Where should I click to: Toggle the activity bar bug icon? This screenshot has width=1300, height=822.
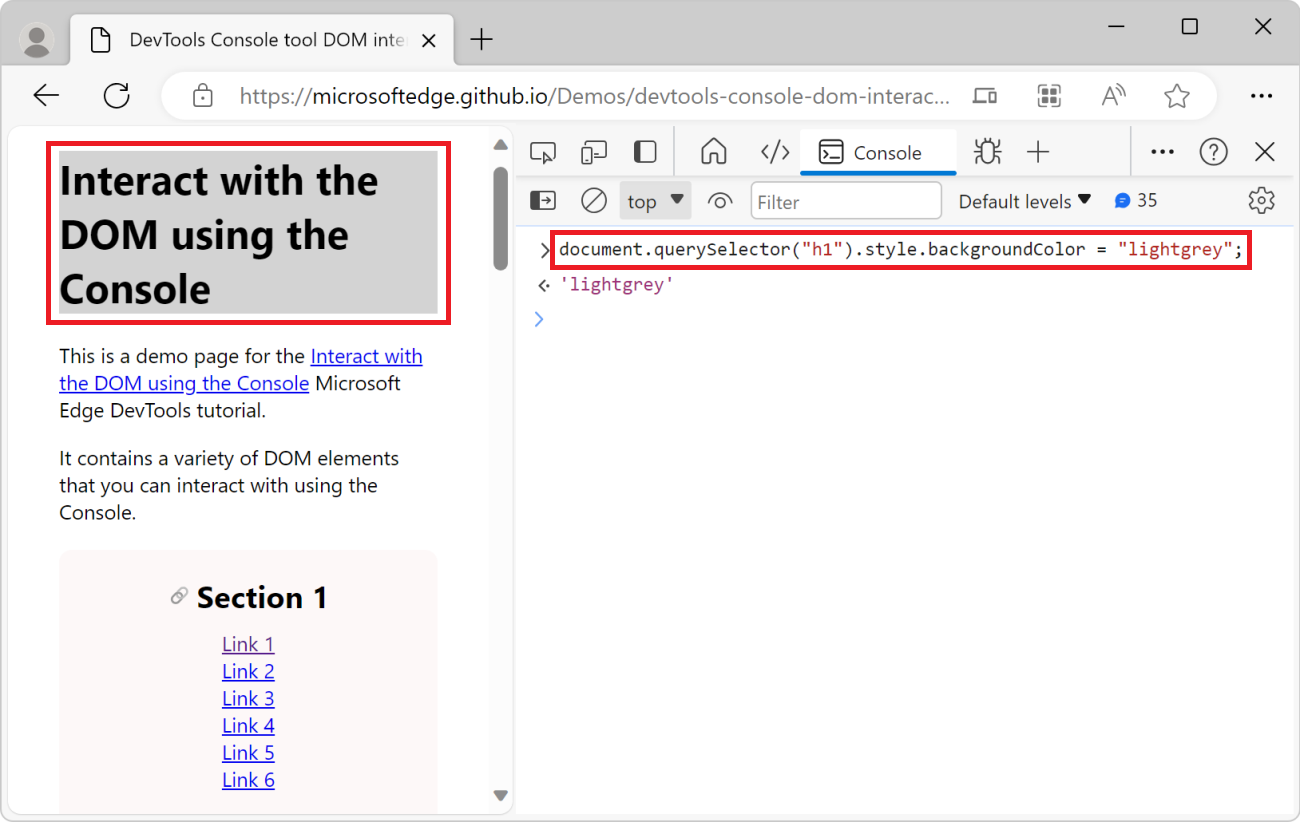pyautogui.click(x=987, y=151)
